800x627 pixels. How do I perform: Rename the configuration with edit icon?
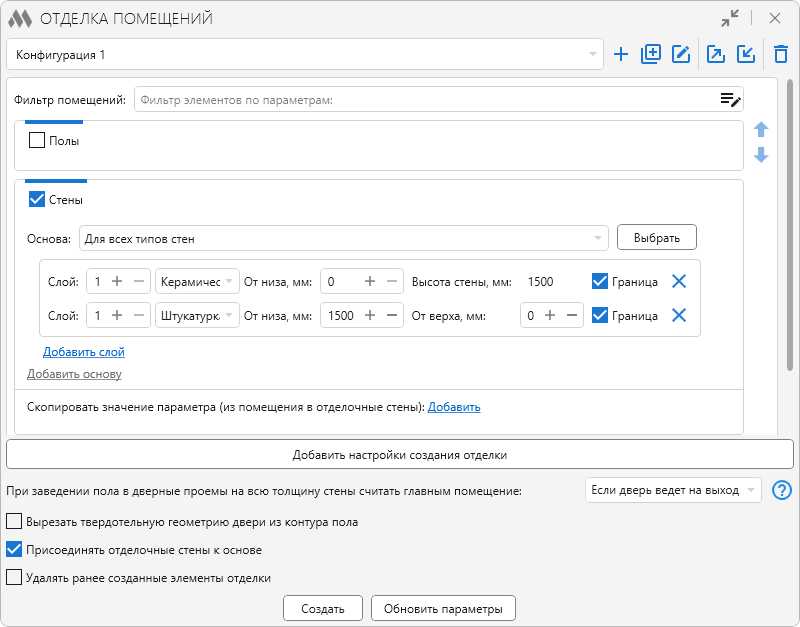click(681, 54)
